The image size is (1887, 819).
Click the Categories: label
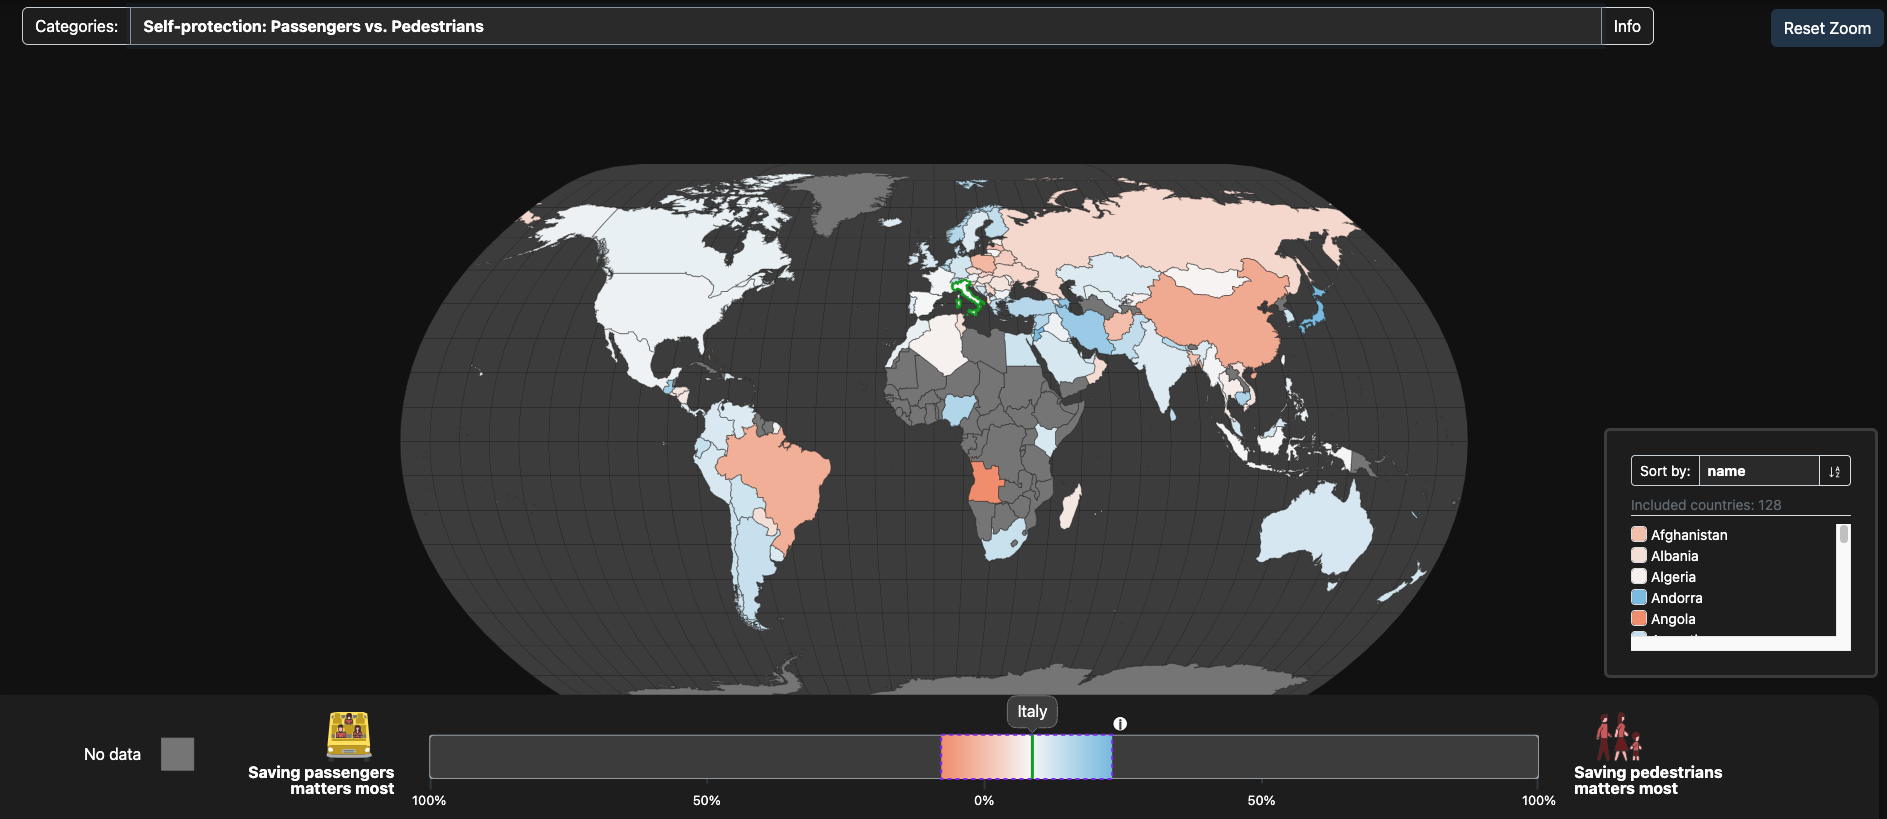pyautogui.click(x=77, y=27)
